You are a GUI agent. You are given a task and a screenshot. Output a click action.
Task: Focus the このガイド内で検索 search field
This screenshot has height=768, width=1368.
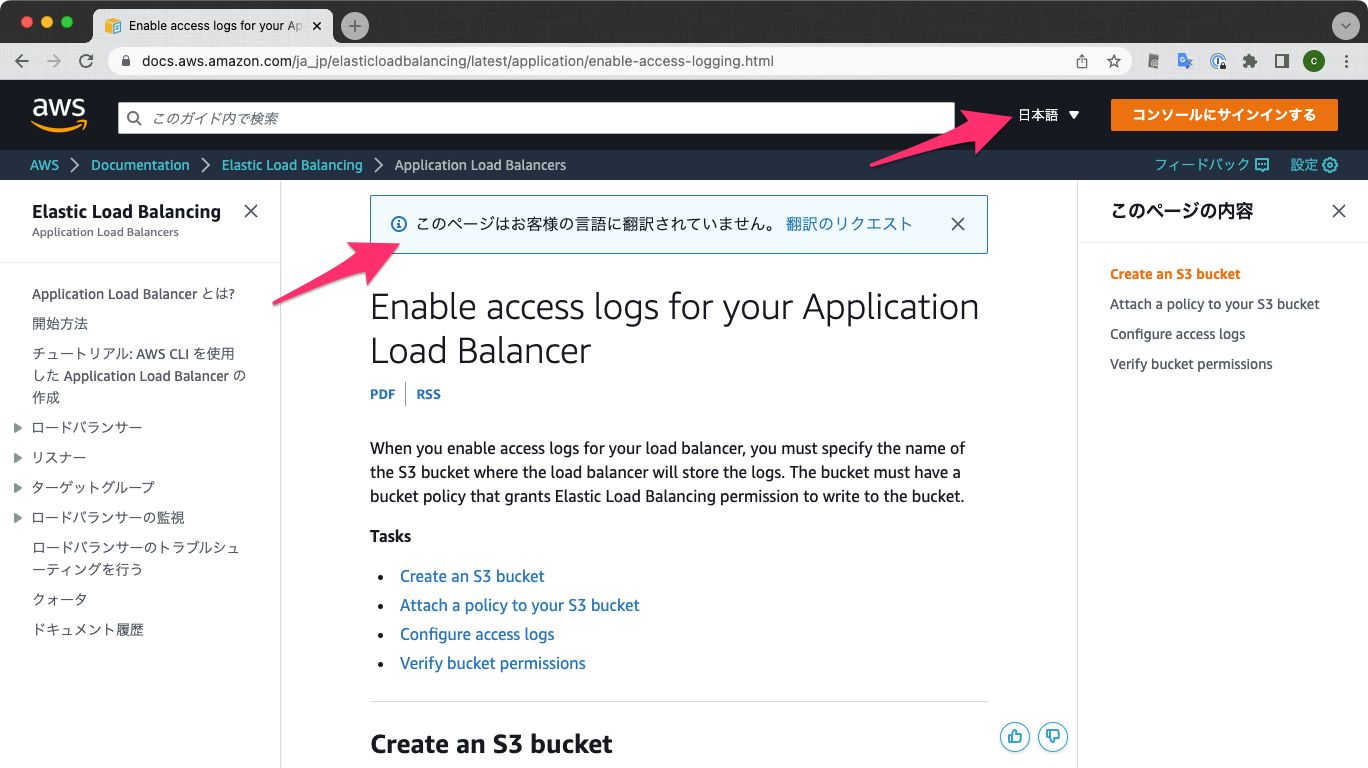point(536,118)
